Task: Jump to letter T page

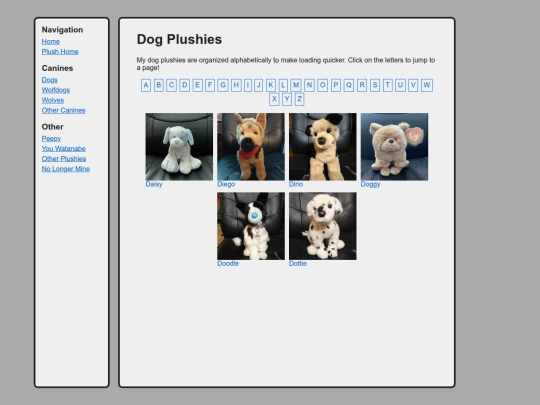Action: pyautogui.click(x=388, y=85)
